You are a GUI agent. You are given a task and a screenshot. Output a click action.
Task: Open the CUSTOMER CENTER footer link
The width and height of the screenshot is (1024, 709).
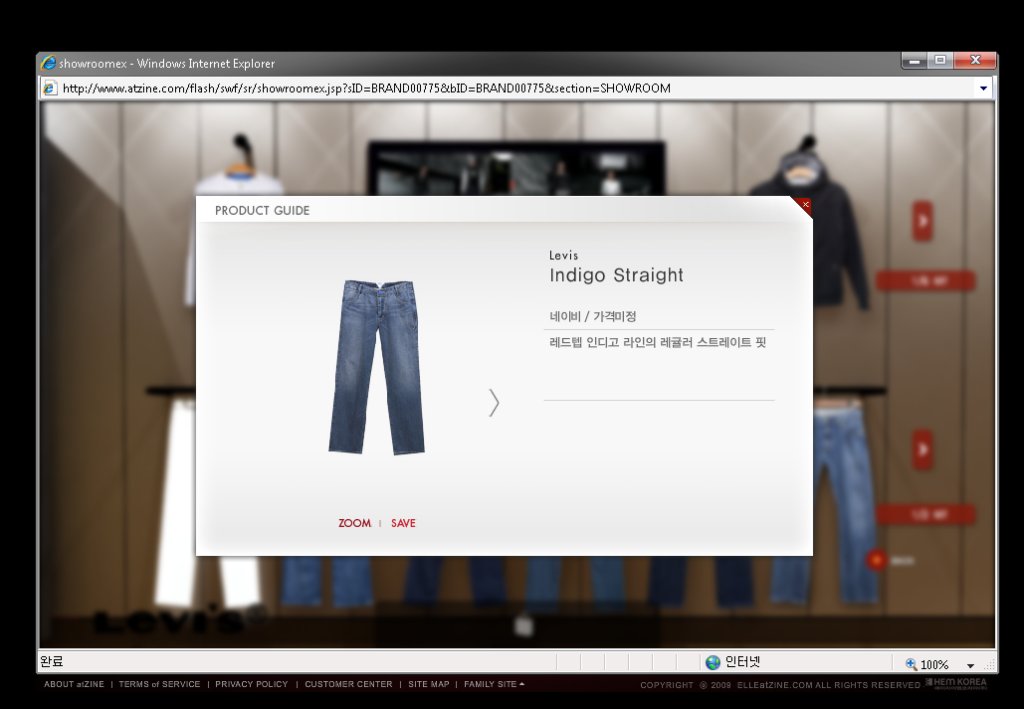(x=349, y=684)
